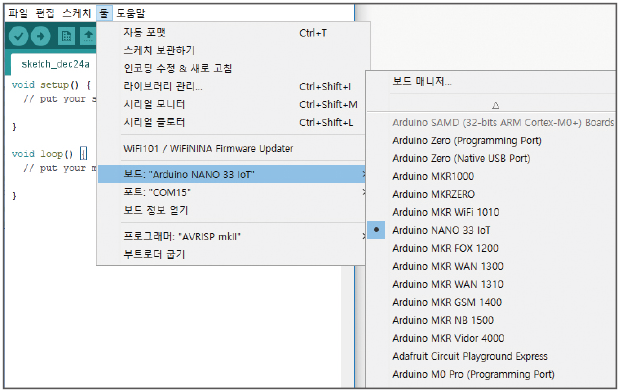Image resolution: width=620 pixels, height=390 pixels.
Task: Click the 툴 menu in menu bar
Action: [x=104, y=13]
